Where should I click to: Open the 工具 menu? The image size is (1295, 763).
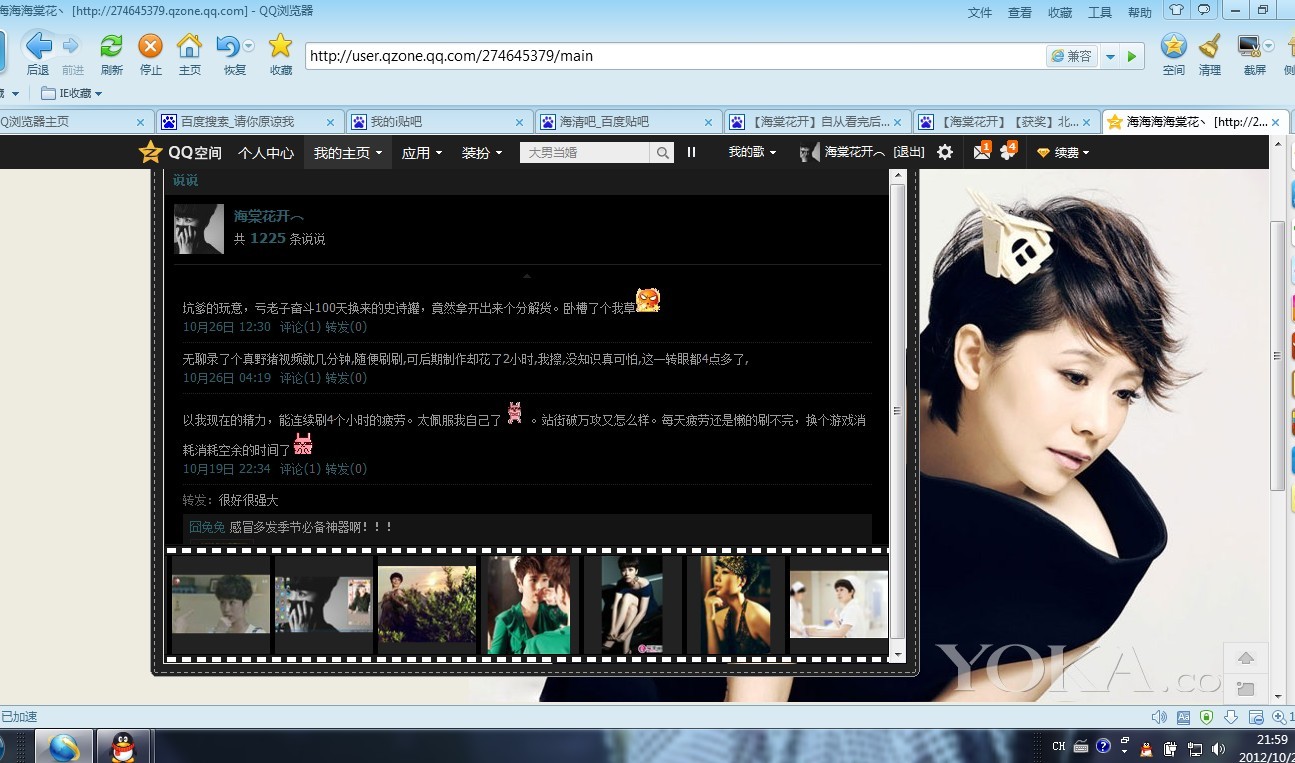(x=1100, y=12)
